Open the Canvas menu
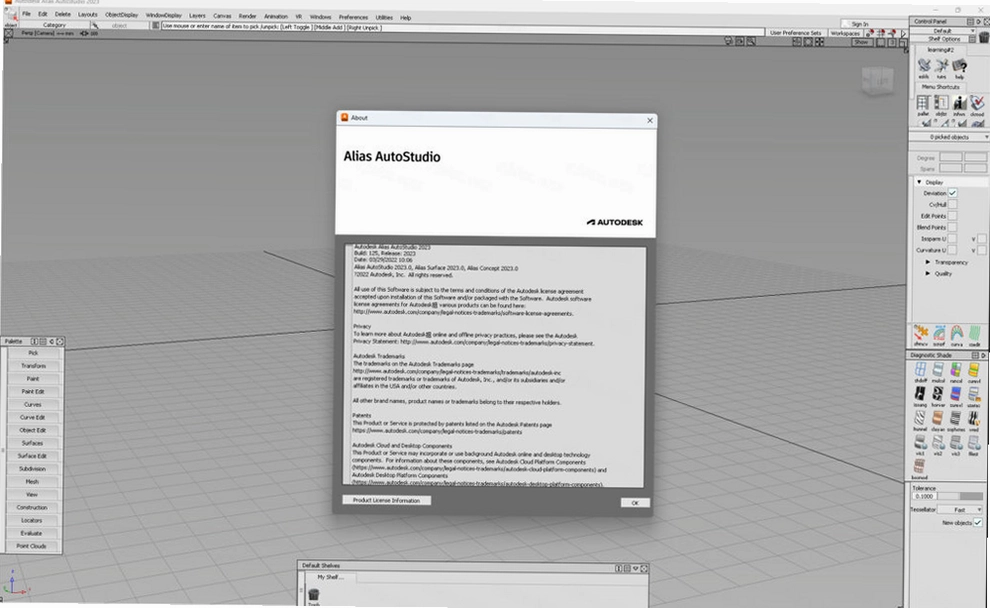The width and height of the screenshot is (990, 608). [222, 16]
